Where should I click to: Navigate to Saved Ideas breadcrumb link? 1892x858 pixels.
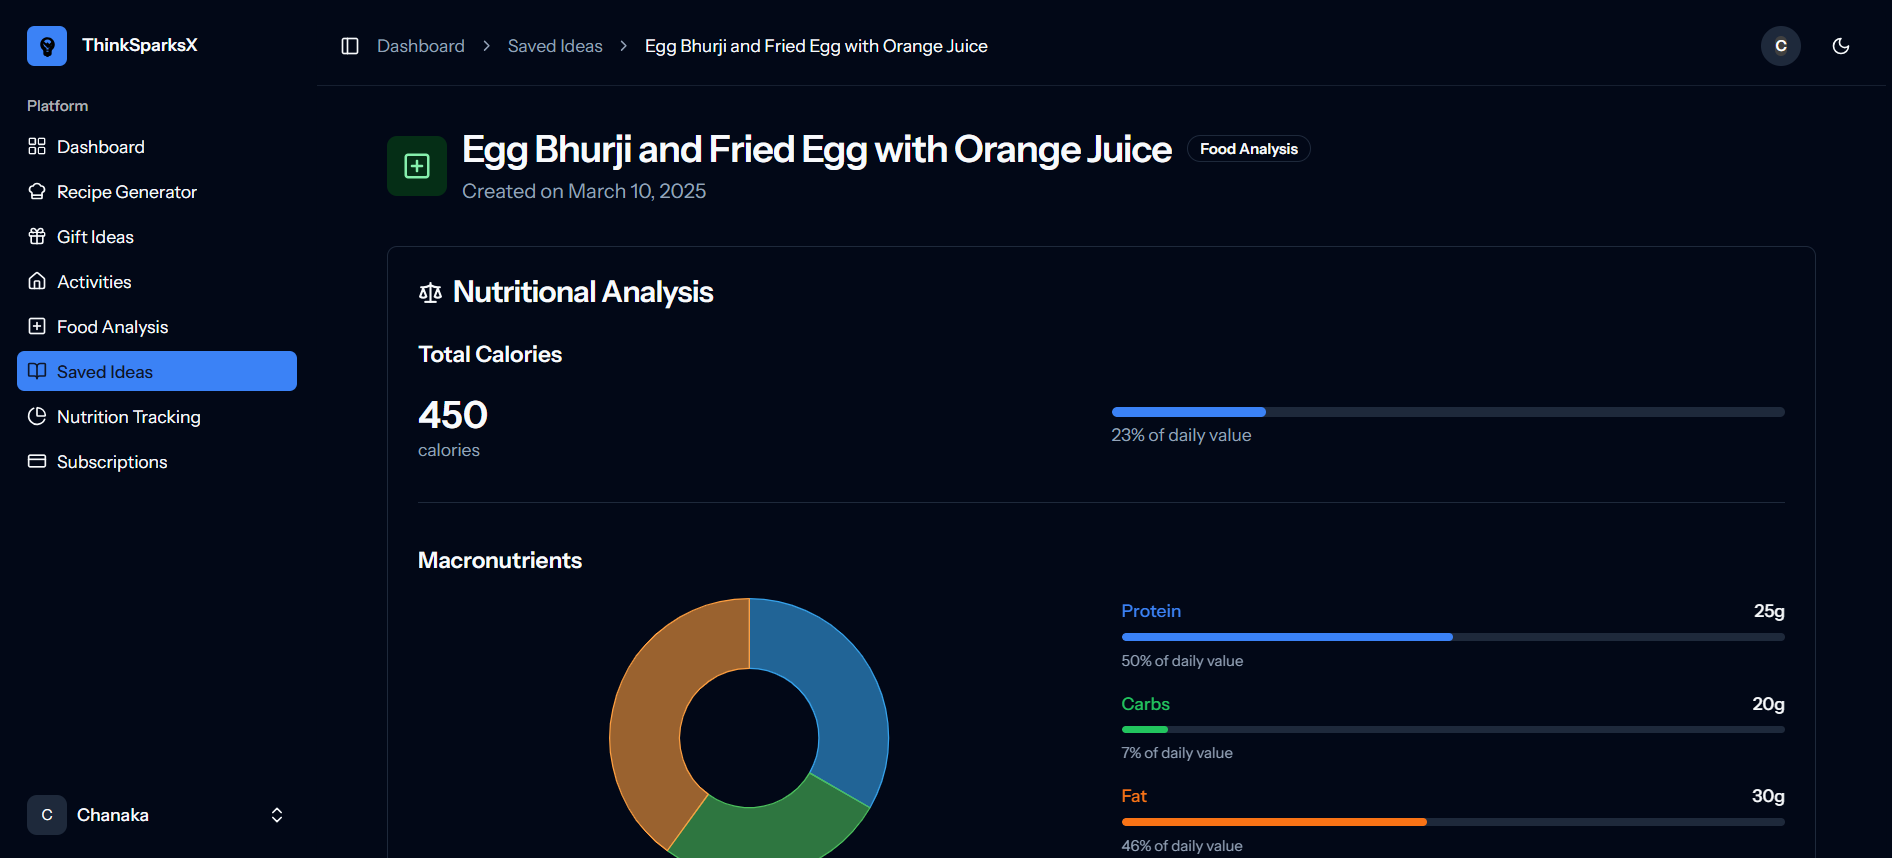pos(555,46)
